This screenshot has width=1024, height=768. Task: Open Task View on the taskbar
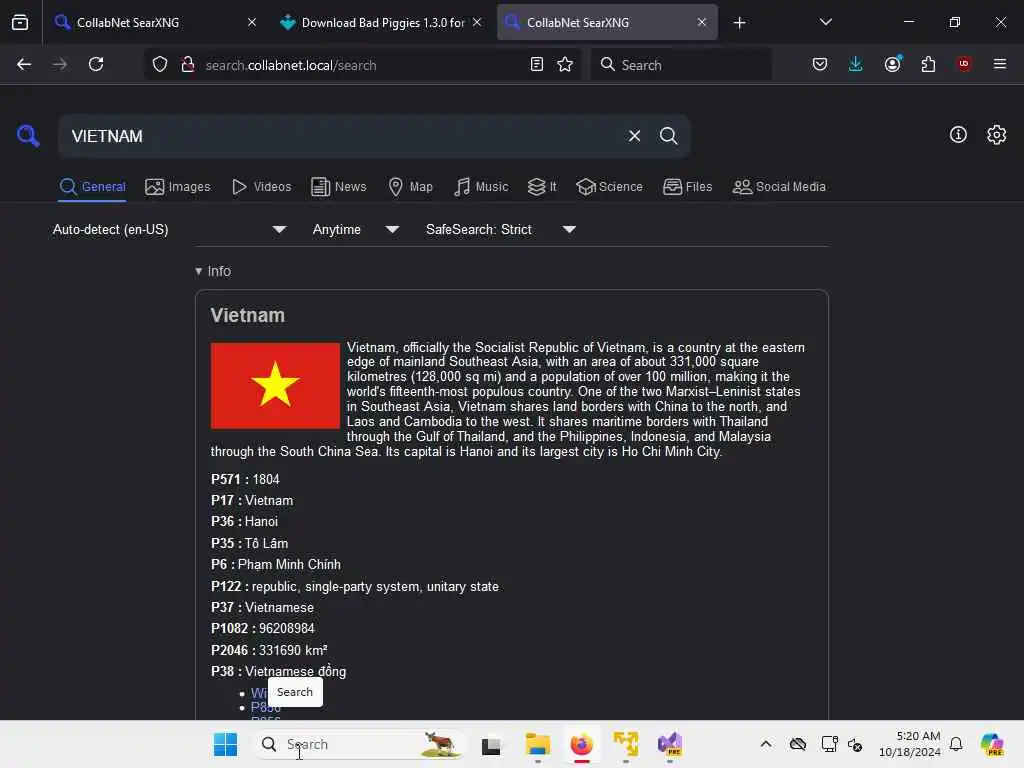click(x=491, y=744)
